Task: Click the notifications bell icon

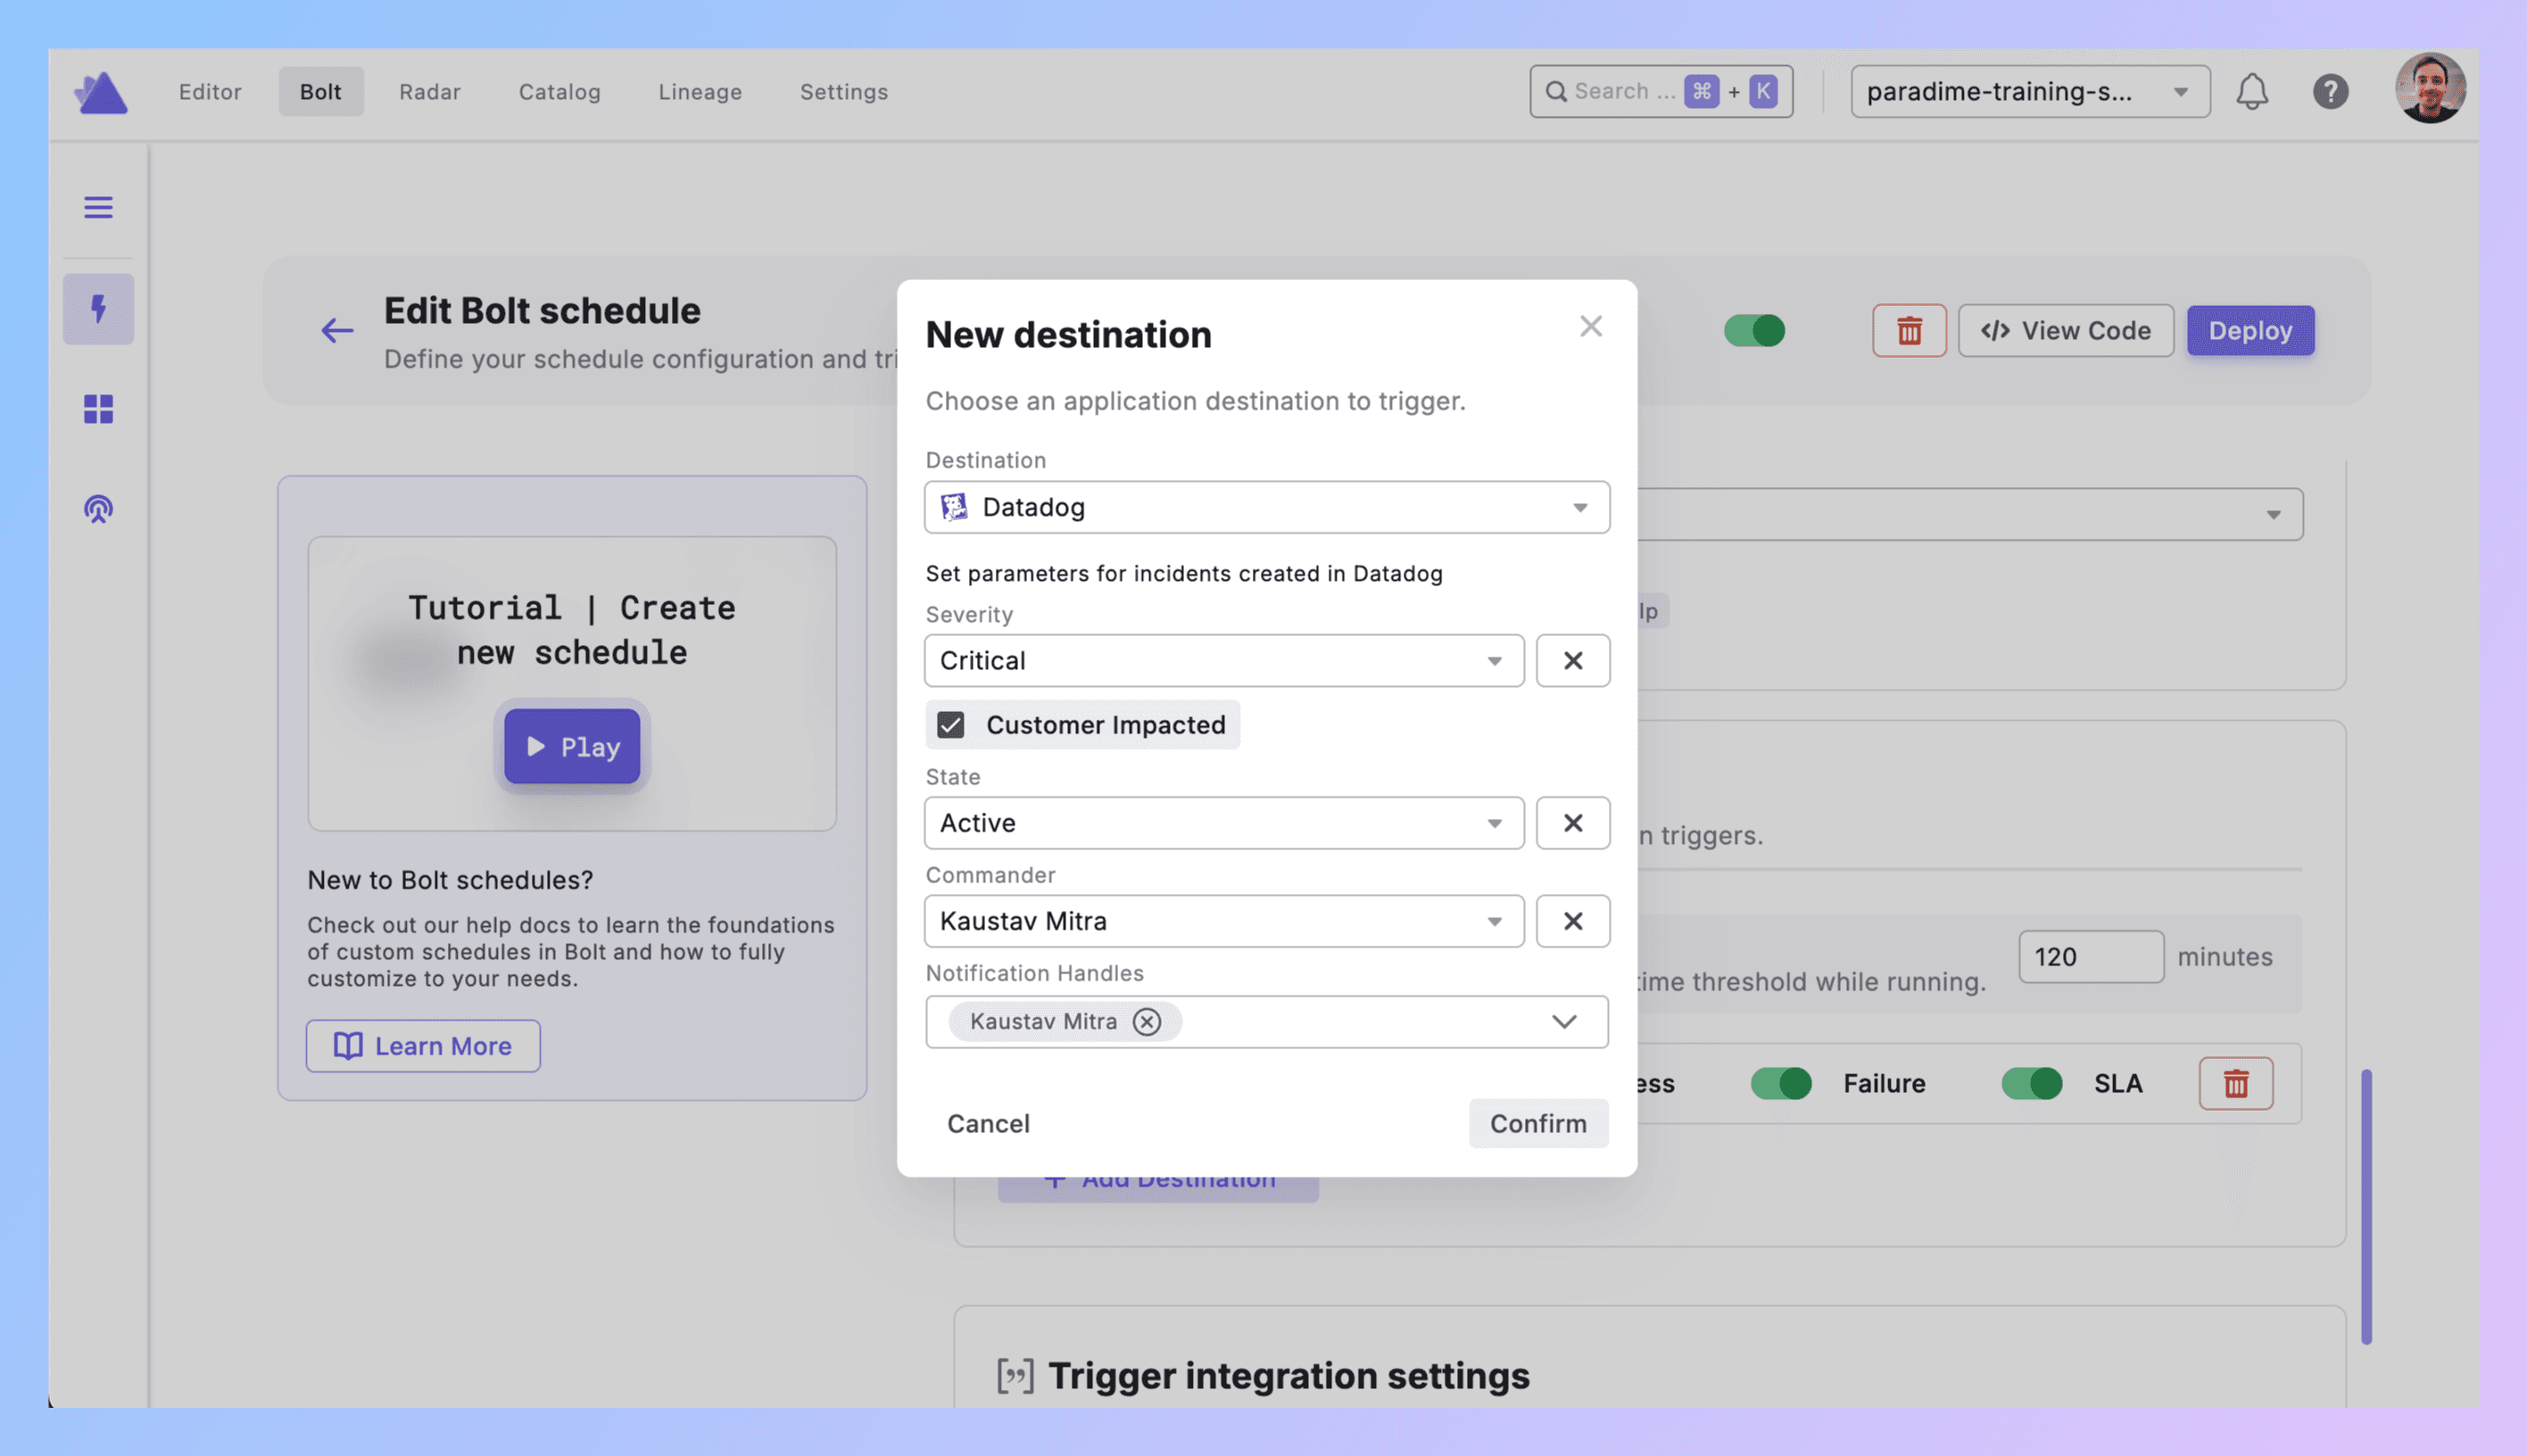Action: 2251,91
